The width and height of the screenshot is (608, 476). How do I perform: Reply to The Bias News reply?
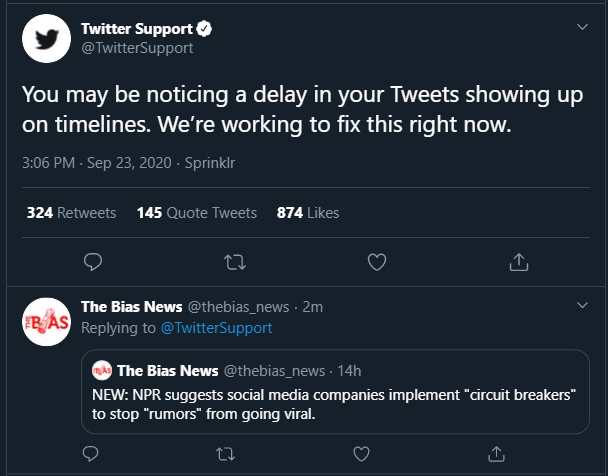tap(90, 454)
